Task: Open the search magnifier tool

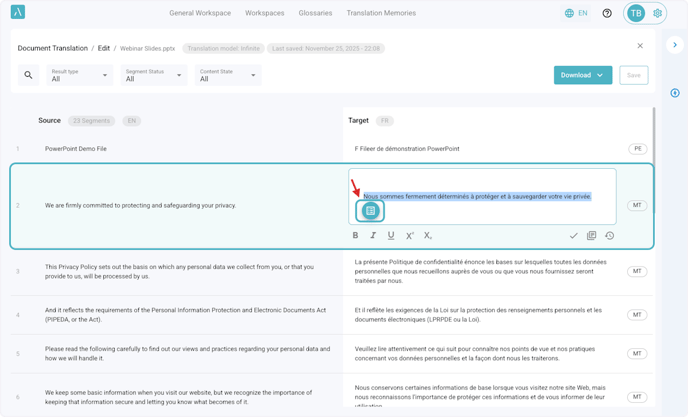Action: coord(28,75)
